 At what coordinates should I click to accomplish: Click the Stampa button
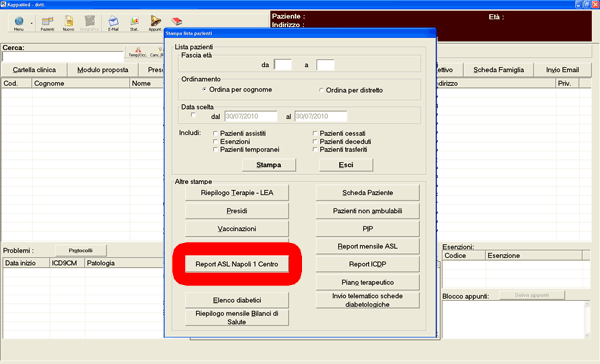(x=269, y=165)
